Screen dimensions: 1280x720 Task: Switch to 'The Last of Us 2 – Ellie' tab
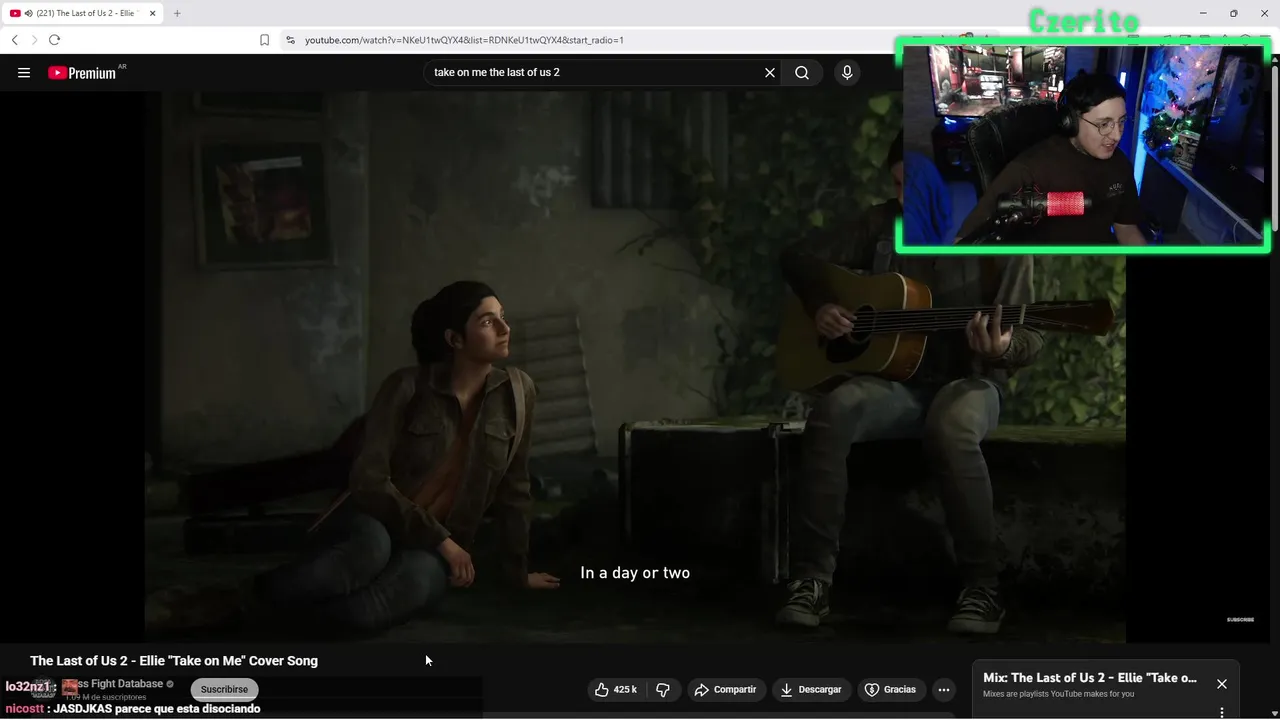[x=85, y=13]
